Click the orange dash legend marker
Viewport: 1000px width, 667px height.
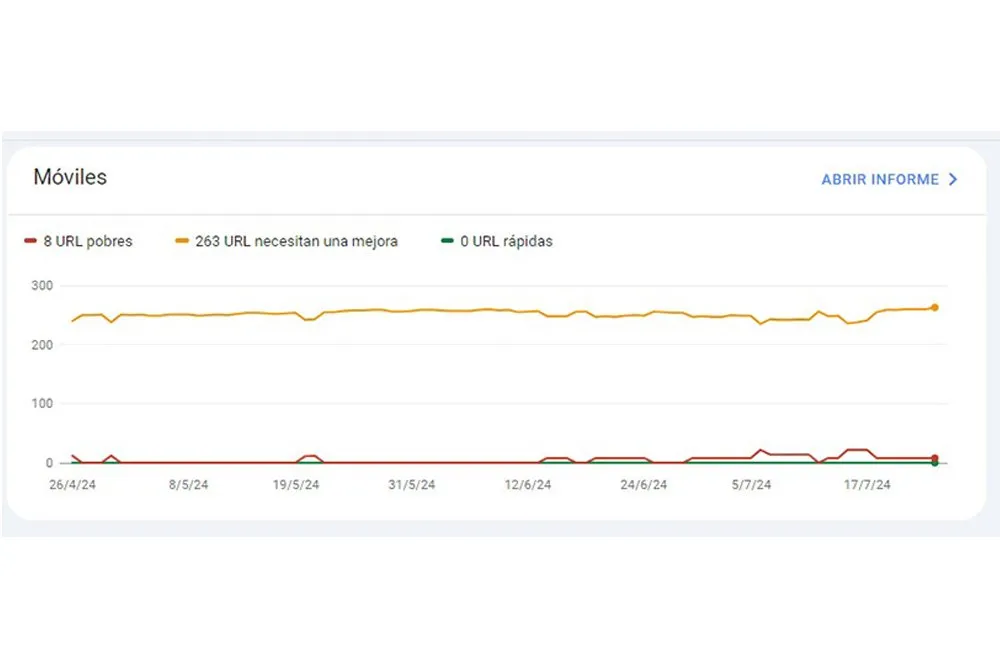(x=182, y=241)
